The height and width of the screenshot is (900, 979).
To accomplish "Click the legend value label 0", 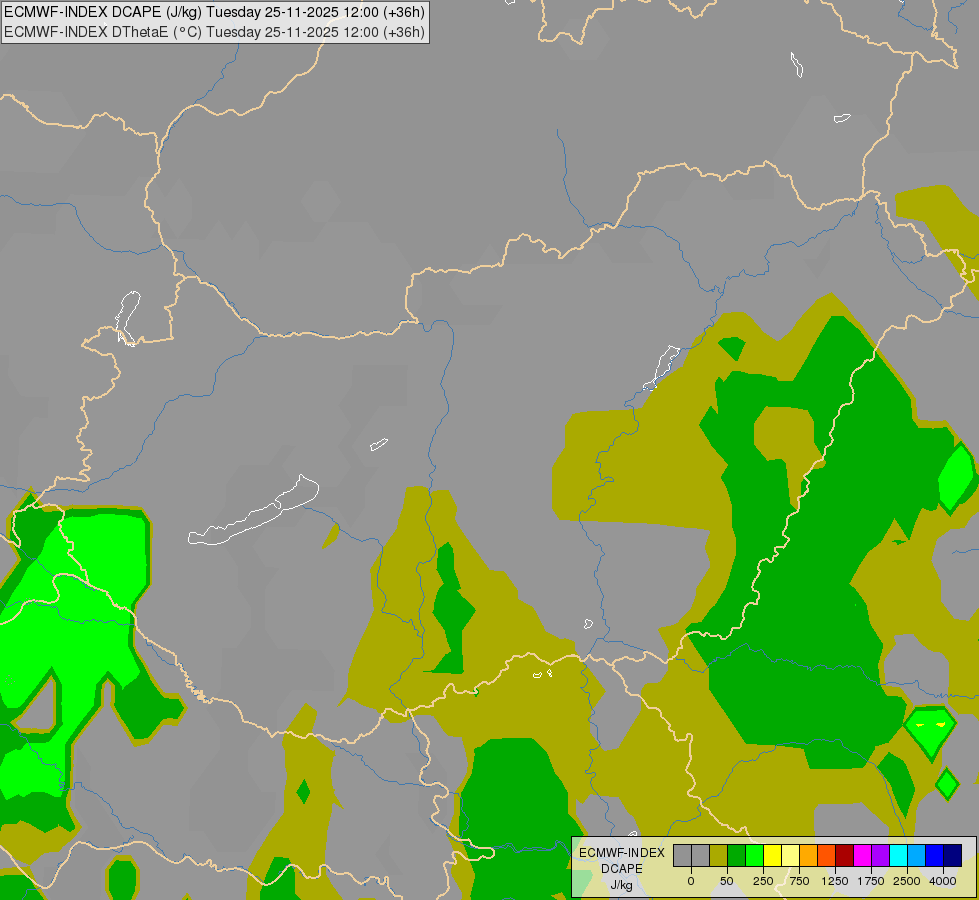I will click(x=691, y=881).
